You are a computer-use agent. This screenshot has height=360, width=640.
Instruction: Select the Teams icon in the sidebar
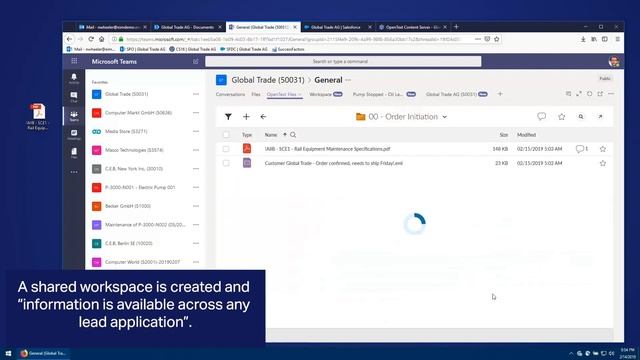[74, 116]
